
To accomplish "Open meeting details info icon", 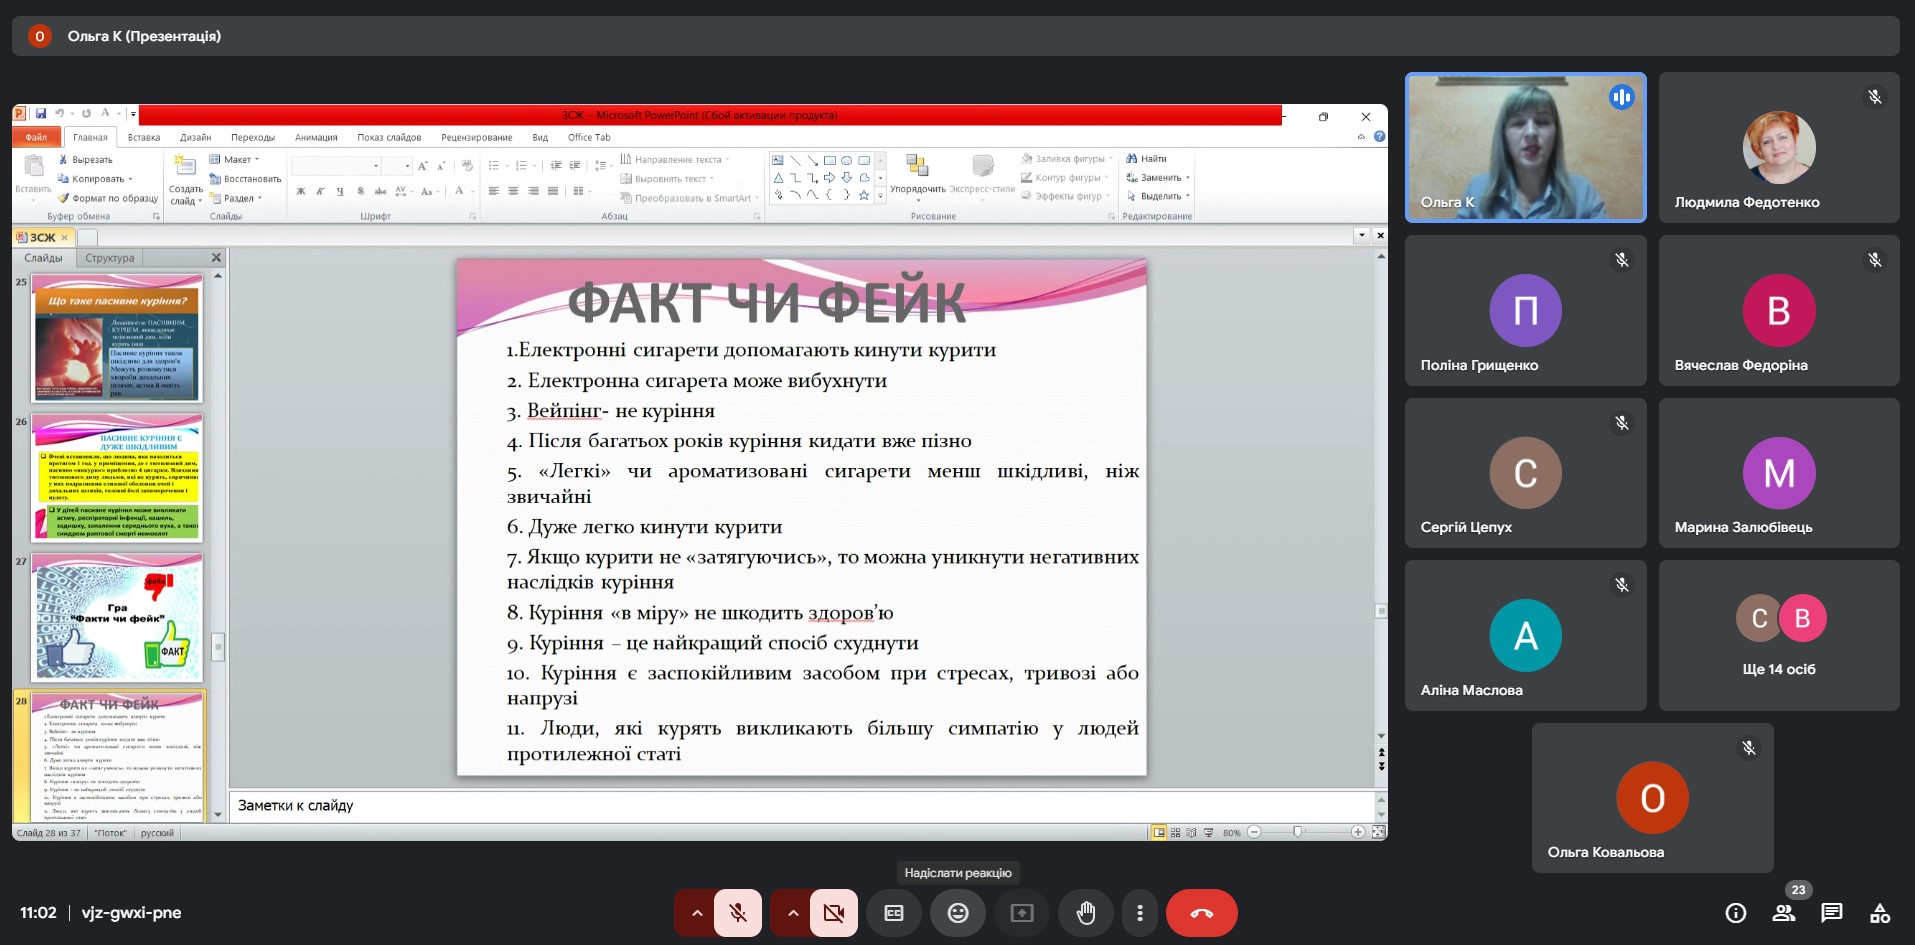I will (1736, 913).
